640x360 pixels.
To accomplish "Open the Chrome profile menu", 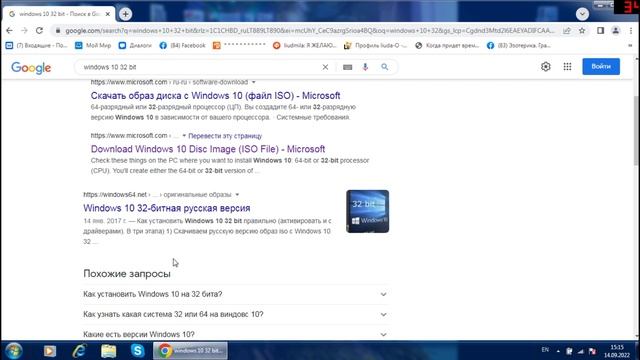I will click(616, 31).
